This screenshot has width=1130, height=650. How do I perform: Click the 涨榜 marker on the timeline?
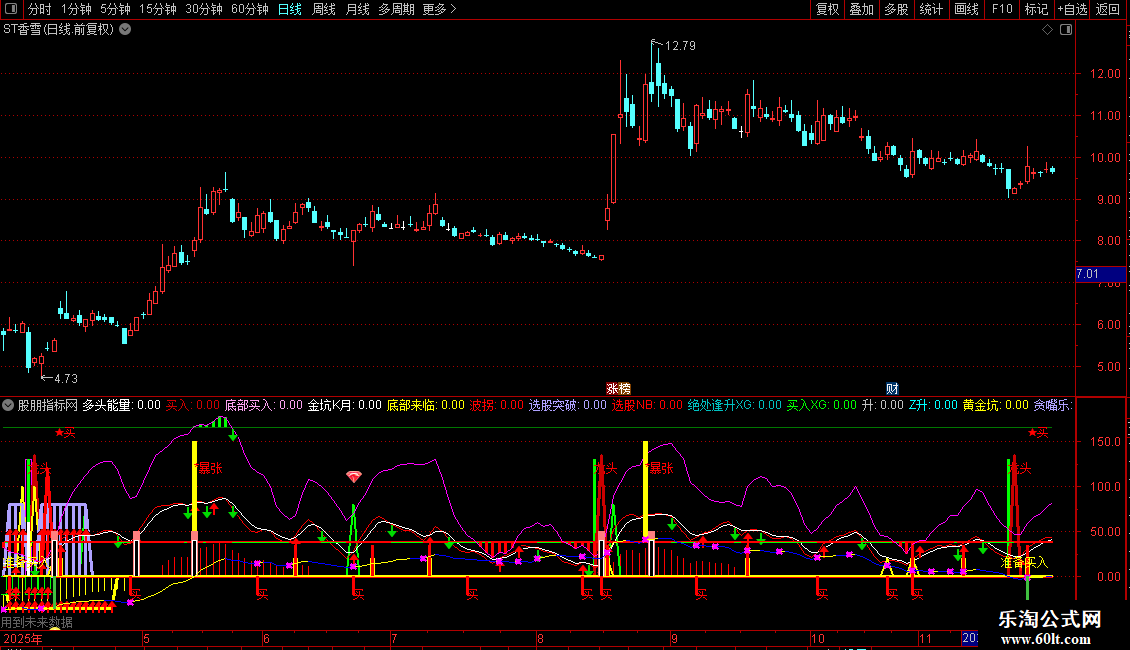(619, 388)
